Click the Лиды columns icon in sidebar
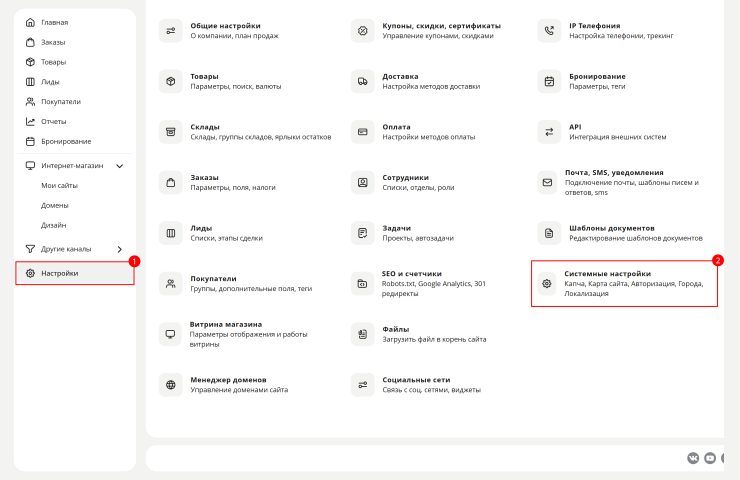 click(30, 82)
